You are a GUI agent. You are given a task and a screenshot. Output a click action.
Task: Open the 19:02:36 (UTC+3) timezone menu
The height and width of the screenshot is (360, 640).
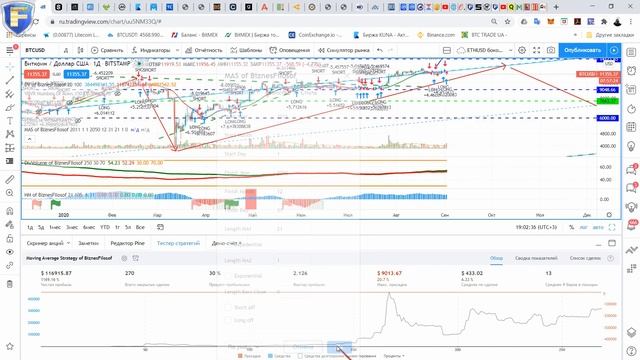click(536, 227)
